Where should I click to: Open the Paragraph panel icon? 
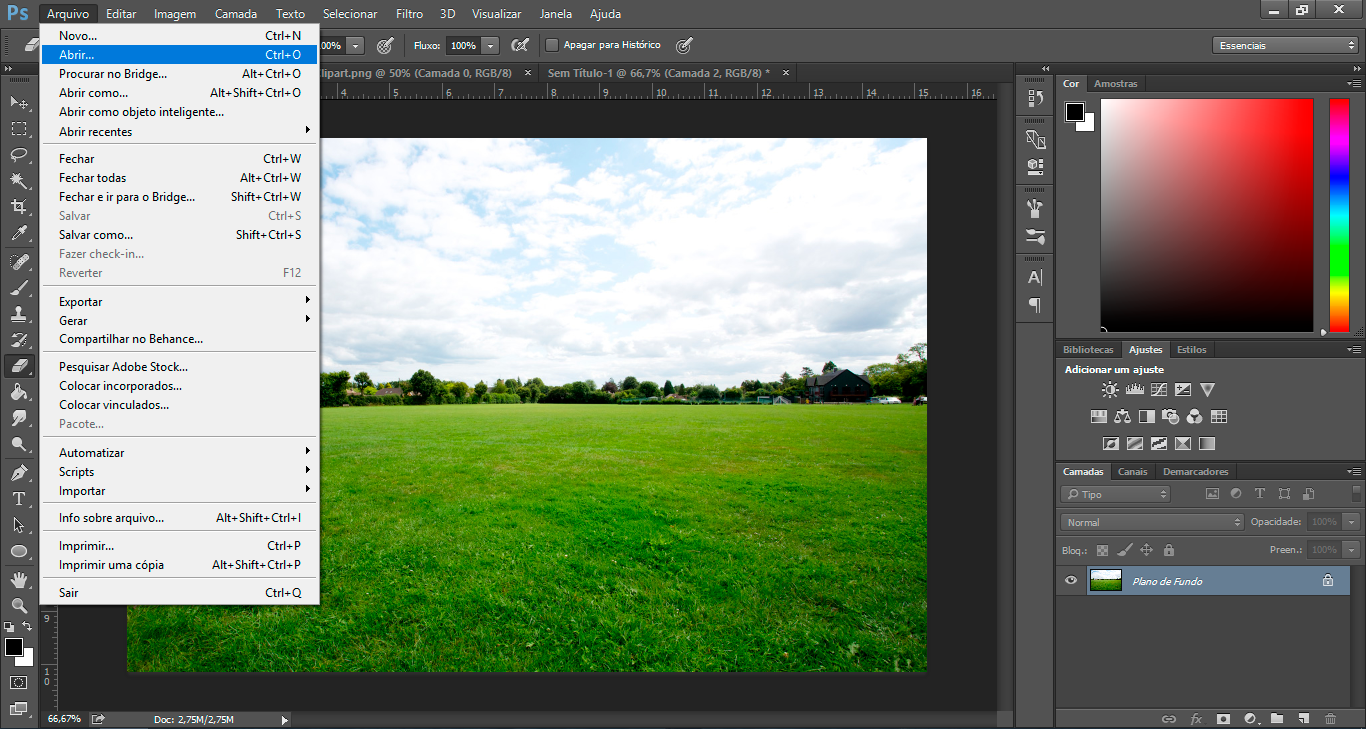coord(1035,305)
